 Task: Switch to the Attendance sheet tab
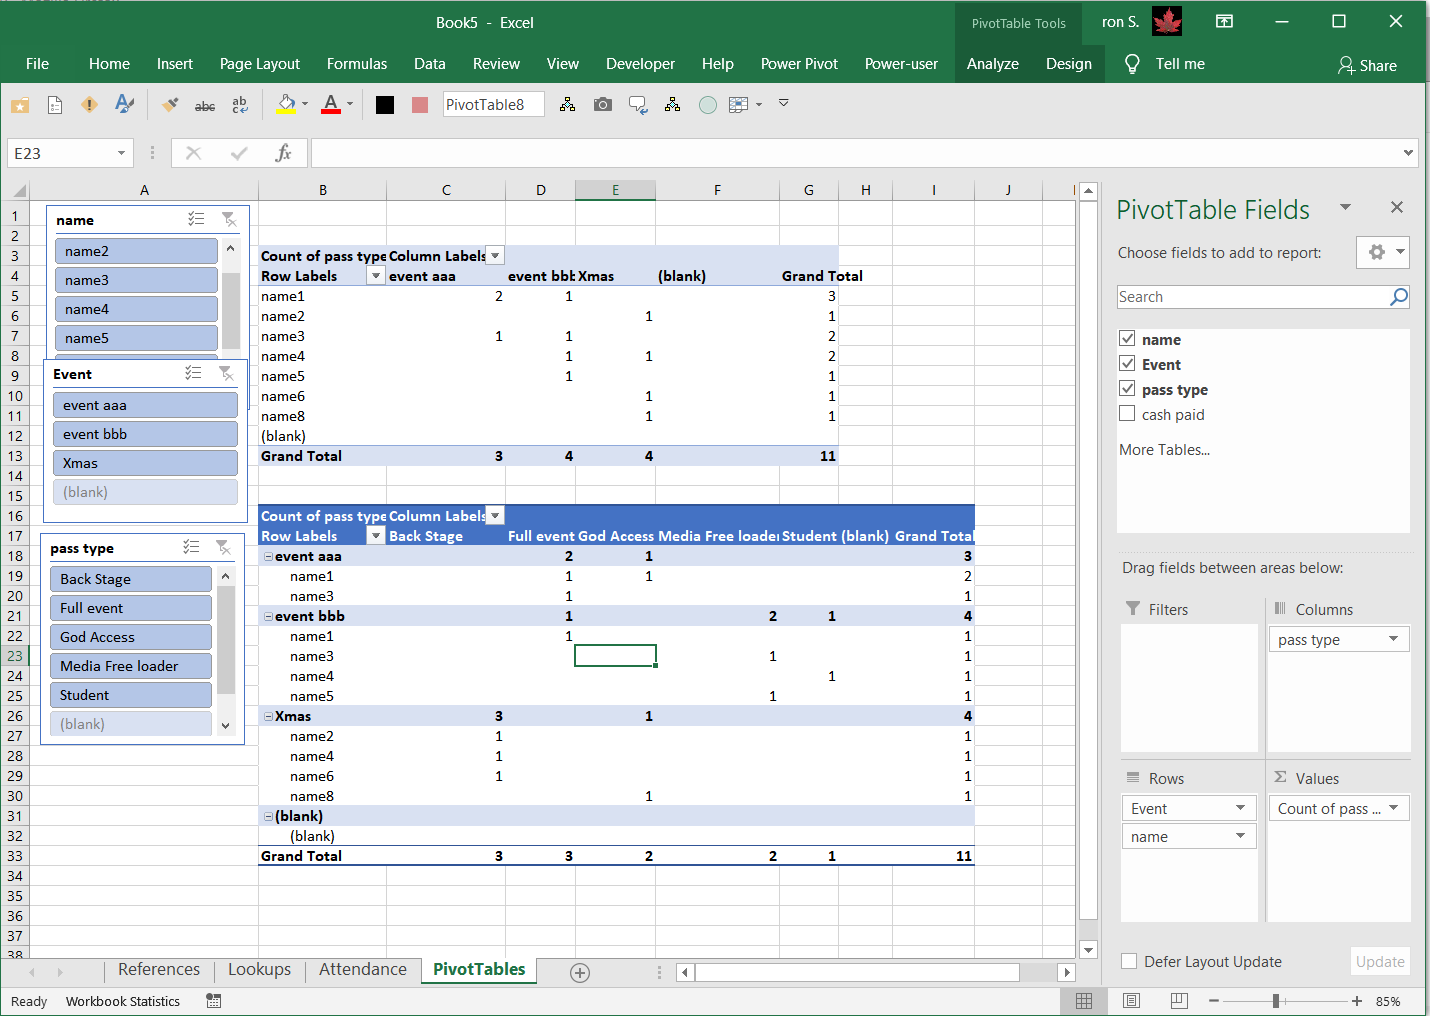(362, 969)
